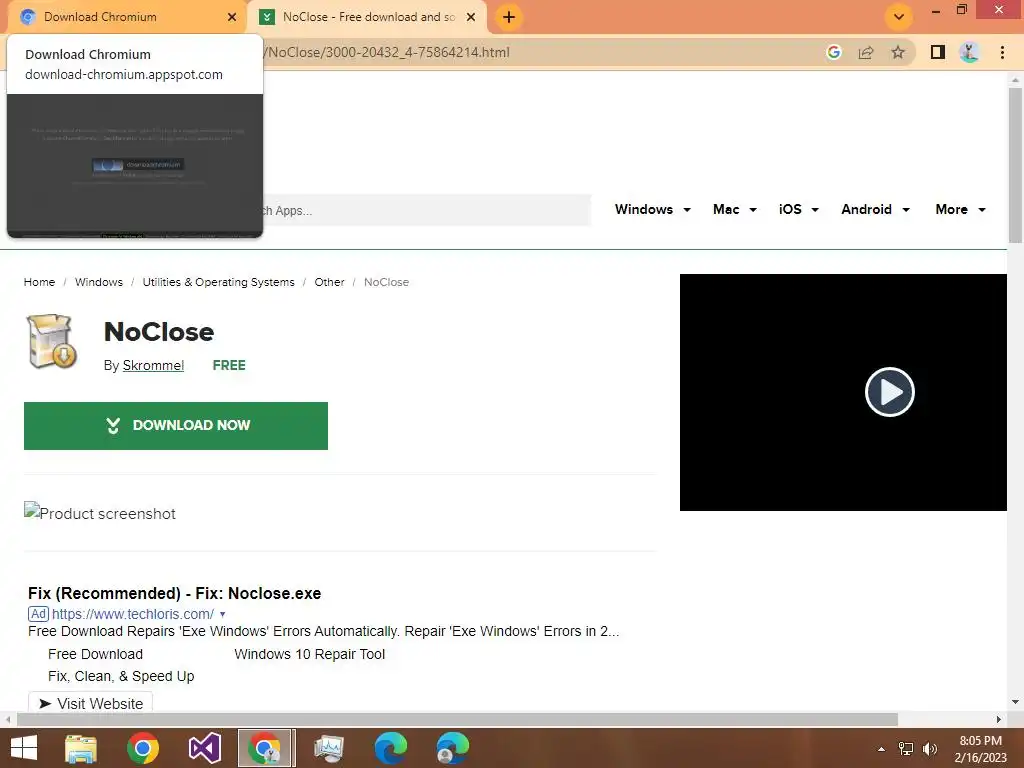Click the FREE price label
Viewport: 1024px width, 768px height.
click(x=229, y=365)
